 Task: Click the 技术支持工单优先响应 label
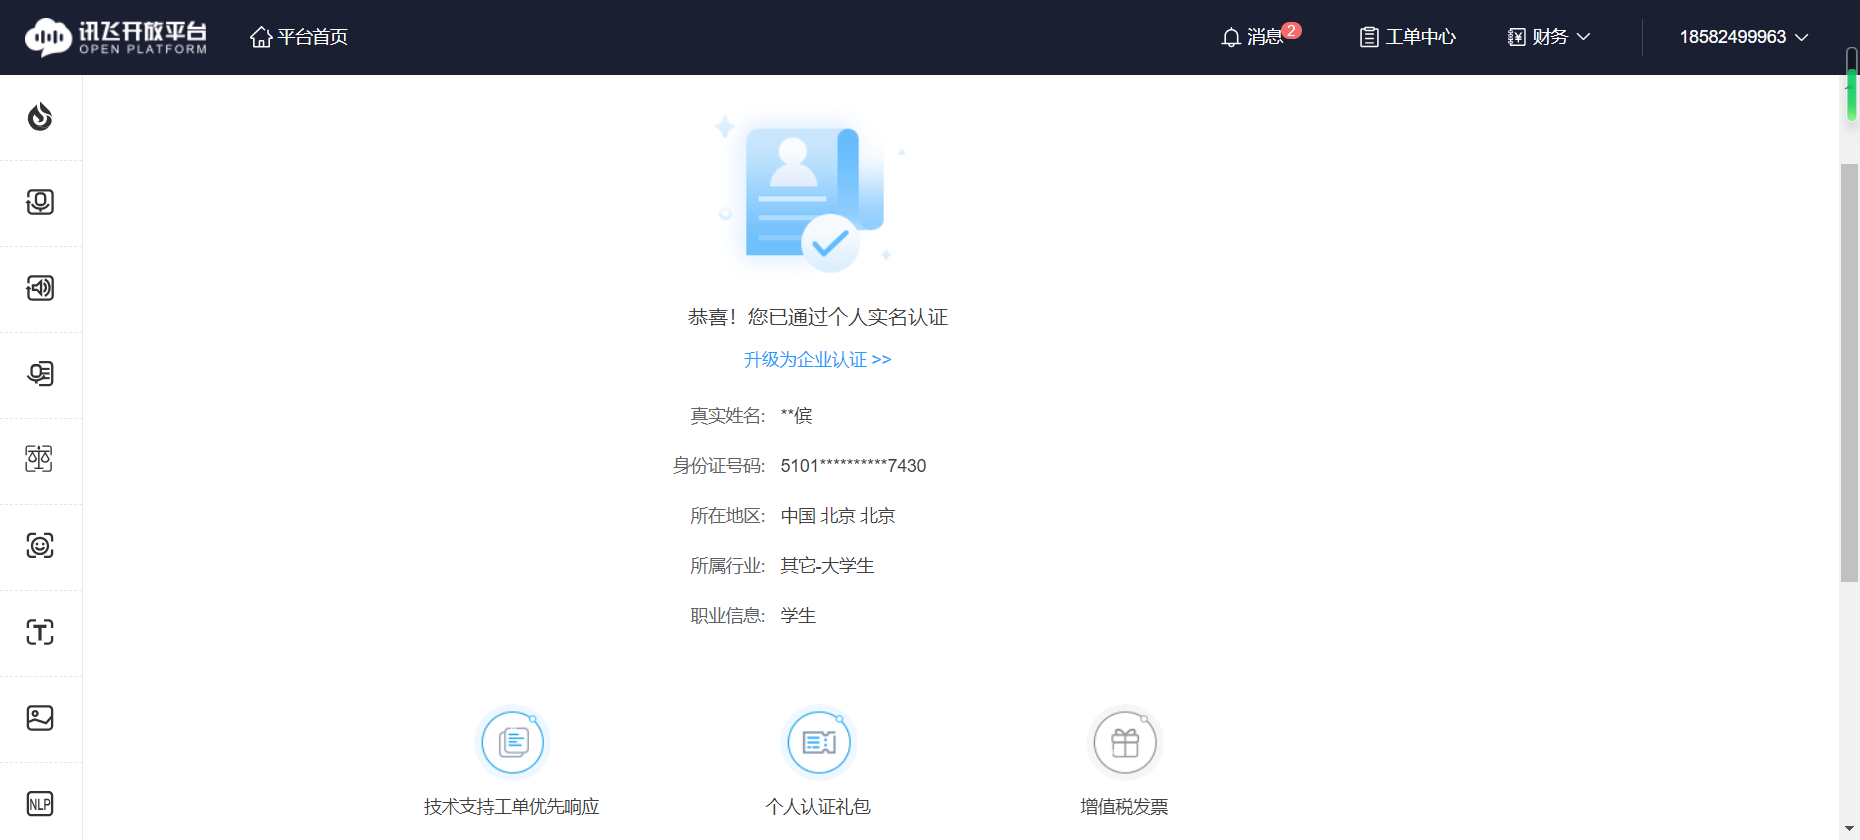coord(512,807)
